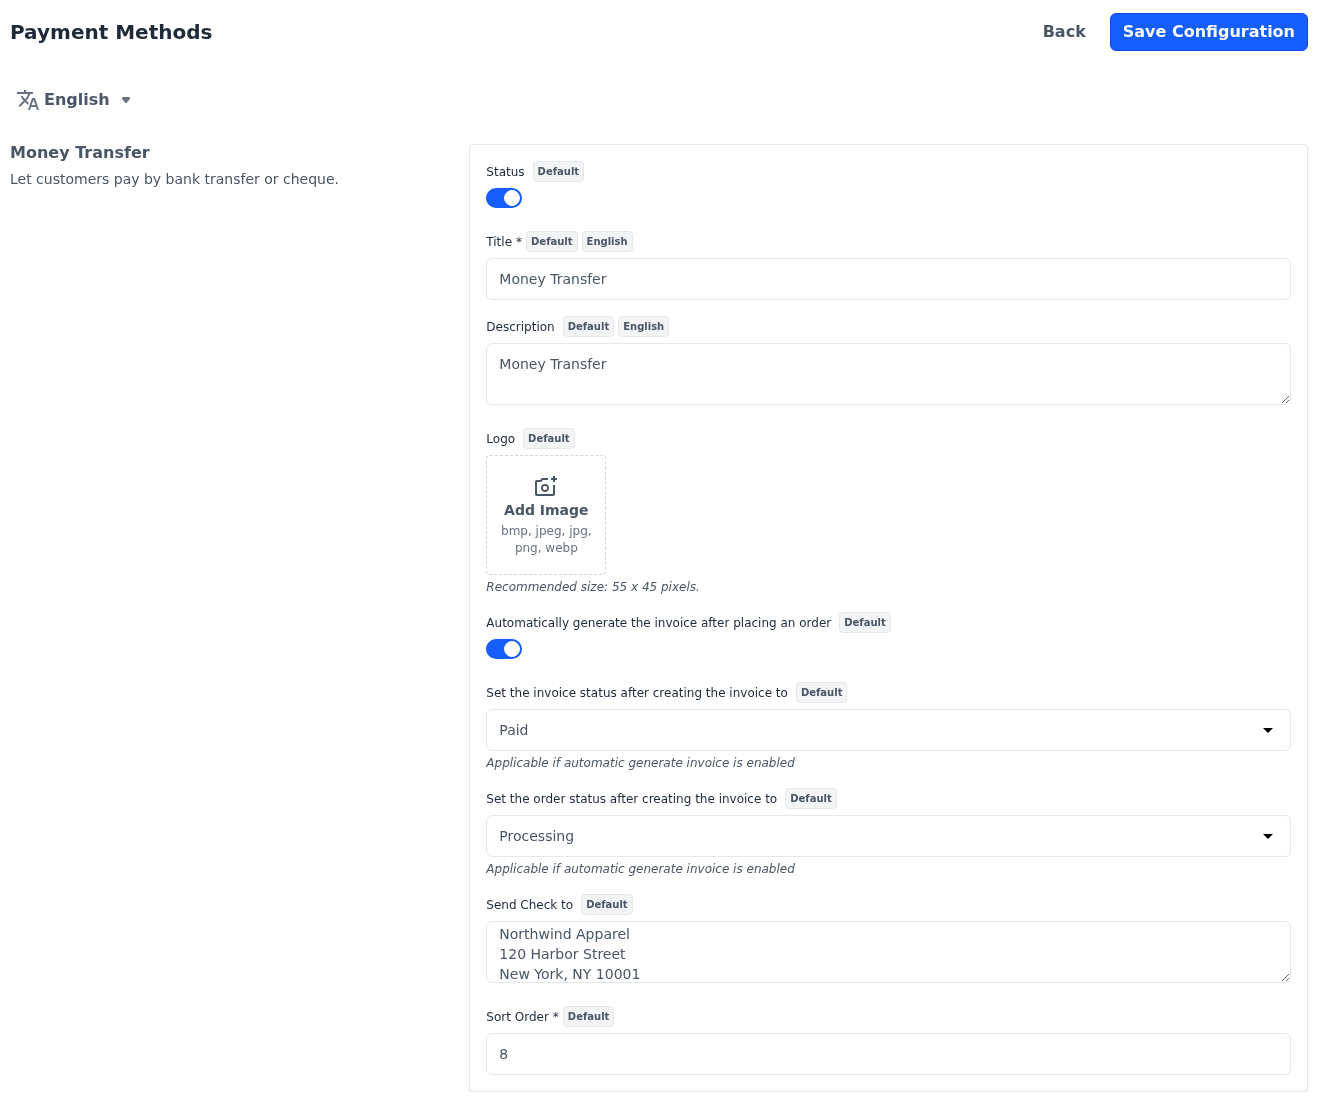Click the Title input field
The width and height of the screenshot is (1324, 1108).
pos(888,279)
